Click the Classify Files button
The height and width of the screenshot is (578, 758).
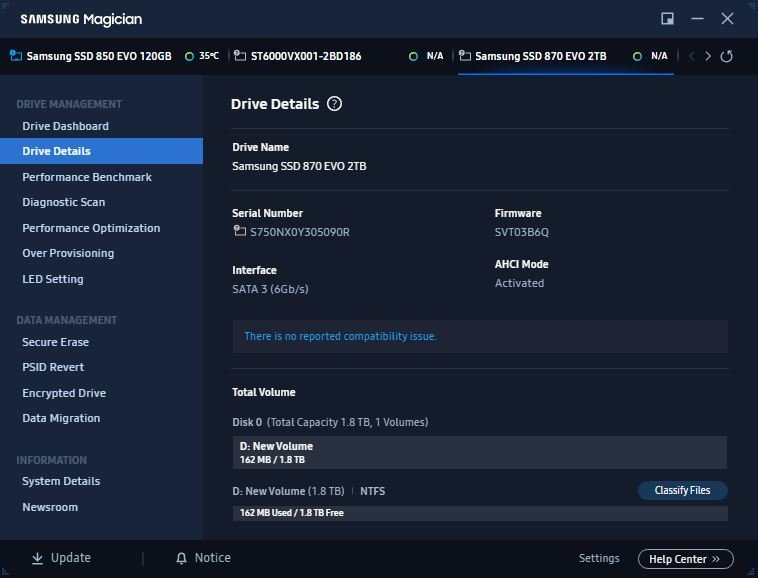click(x=683, y=491)
